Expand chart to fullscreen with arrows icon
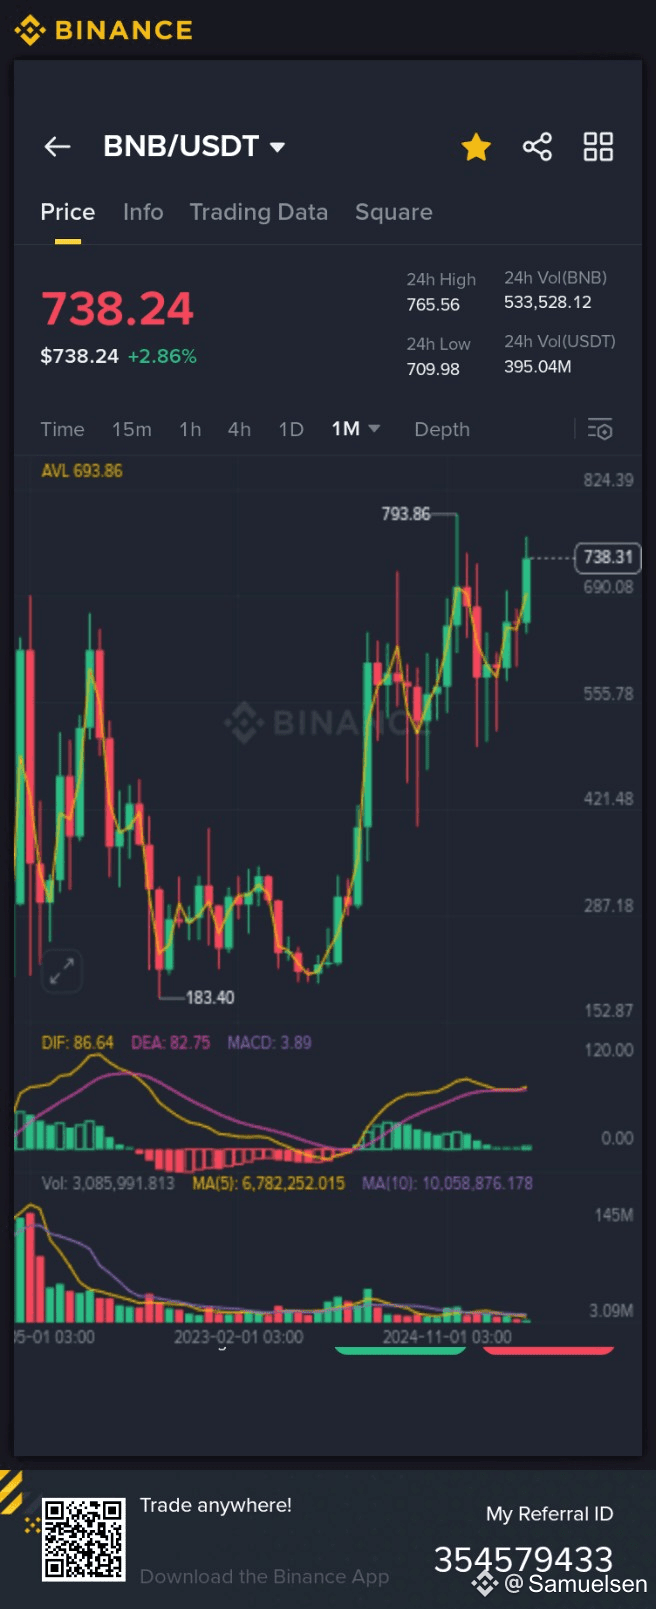656x1609 pixels. [62, 970]
